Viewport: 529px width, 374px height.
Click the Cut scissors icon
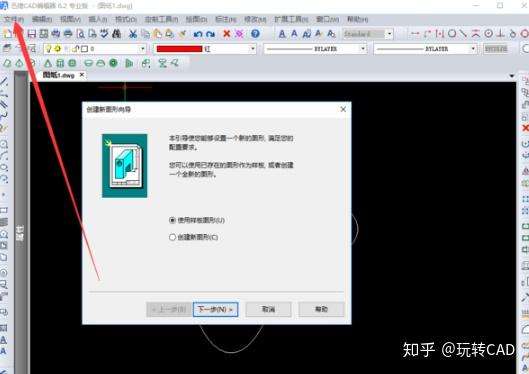coord(133,34)
